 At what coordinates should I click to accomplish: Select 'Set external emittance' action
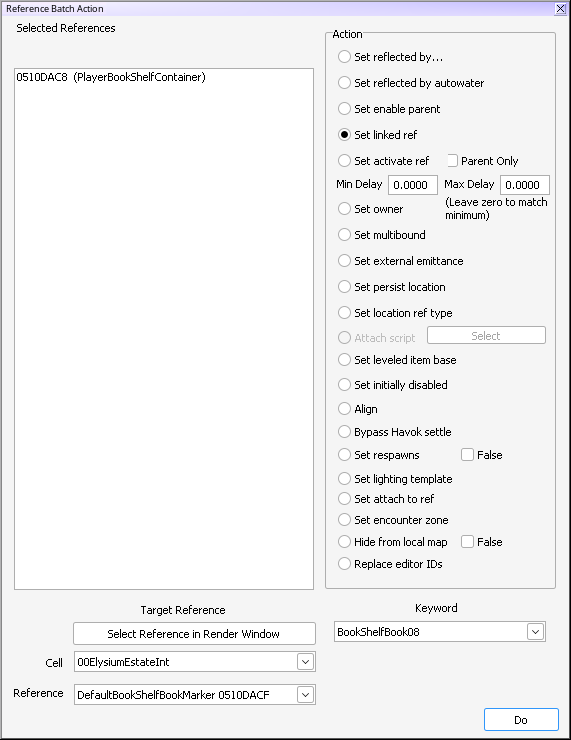point(344,261)
